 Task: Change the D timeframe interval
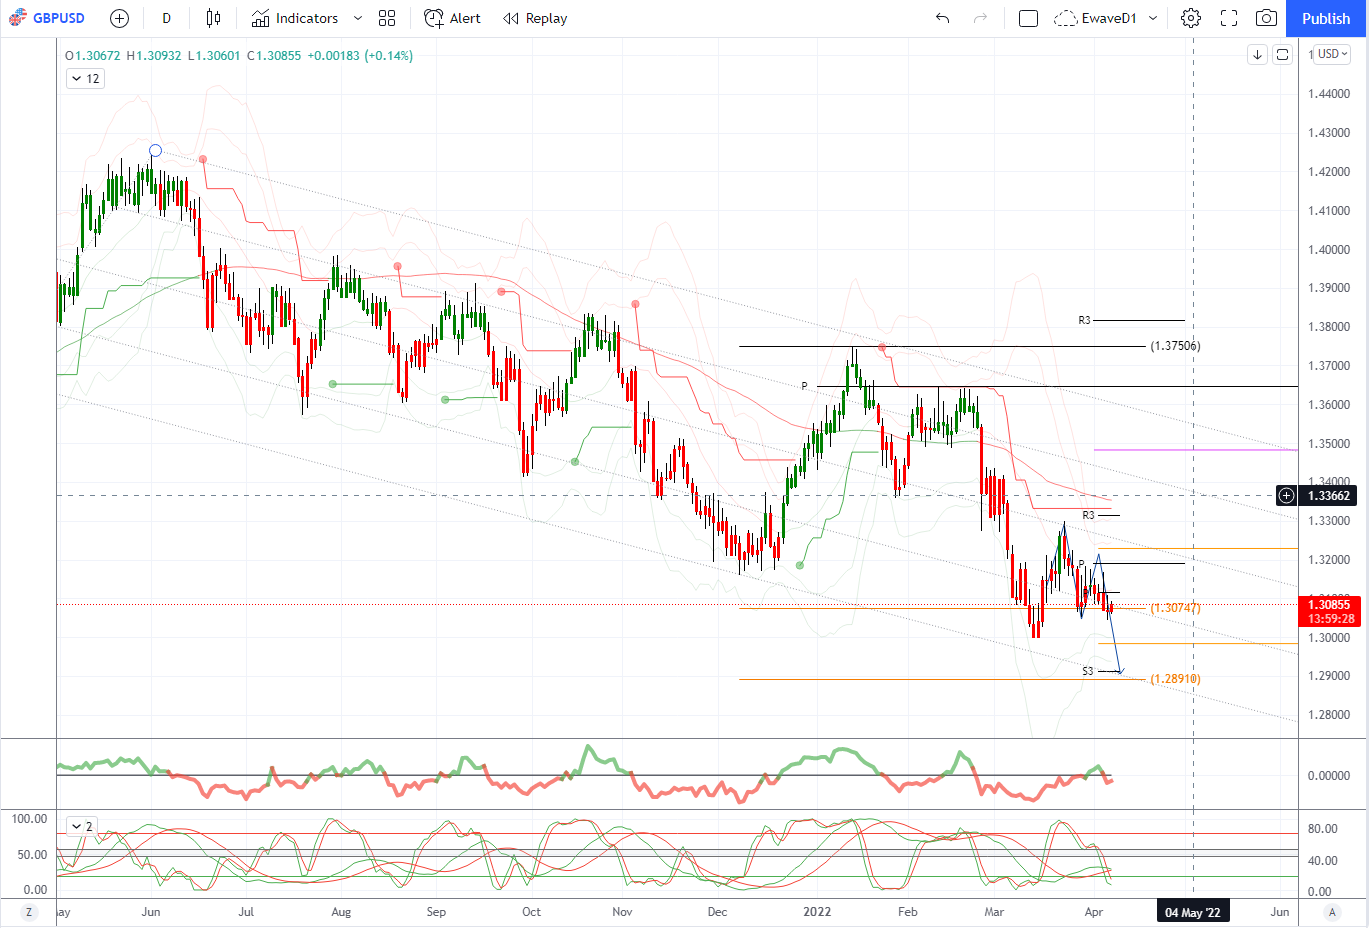[x=166, y=18]
